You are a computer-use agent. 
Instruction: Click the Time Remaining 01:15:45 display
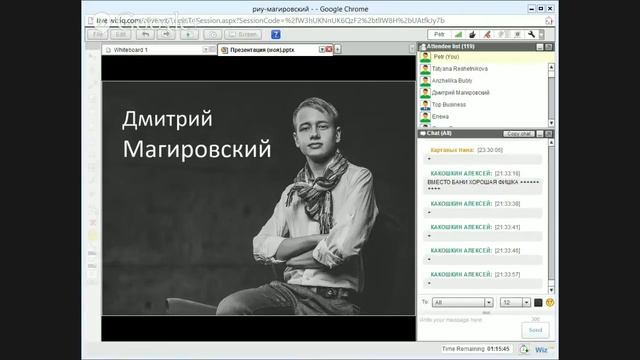pyautogui.click(x=476, y=349)
